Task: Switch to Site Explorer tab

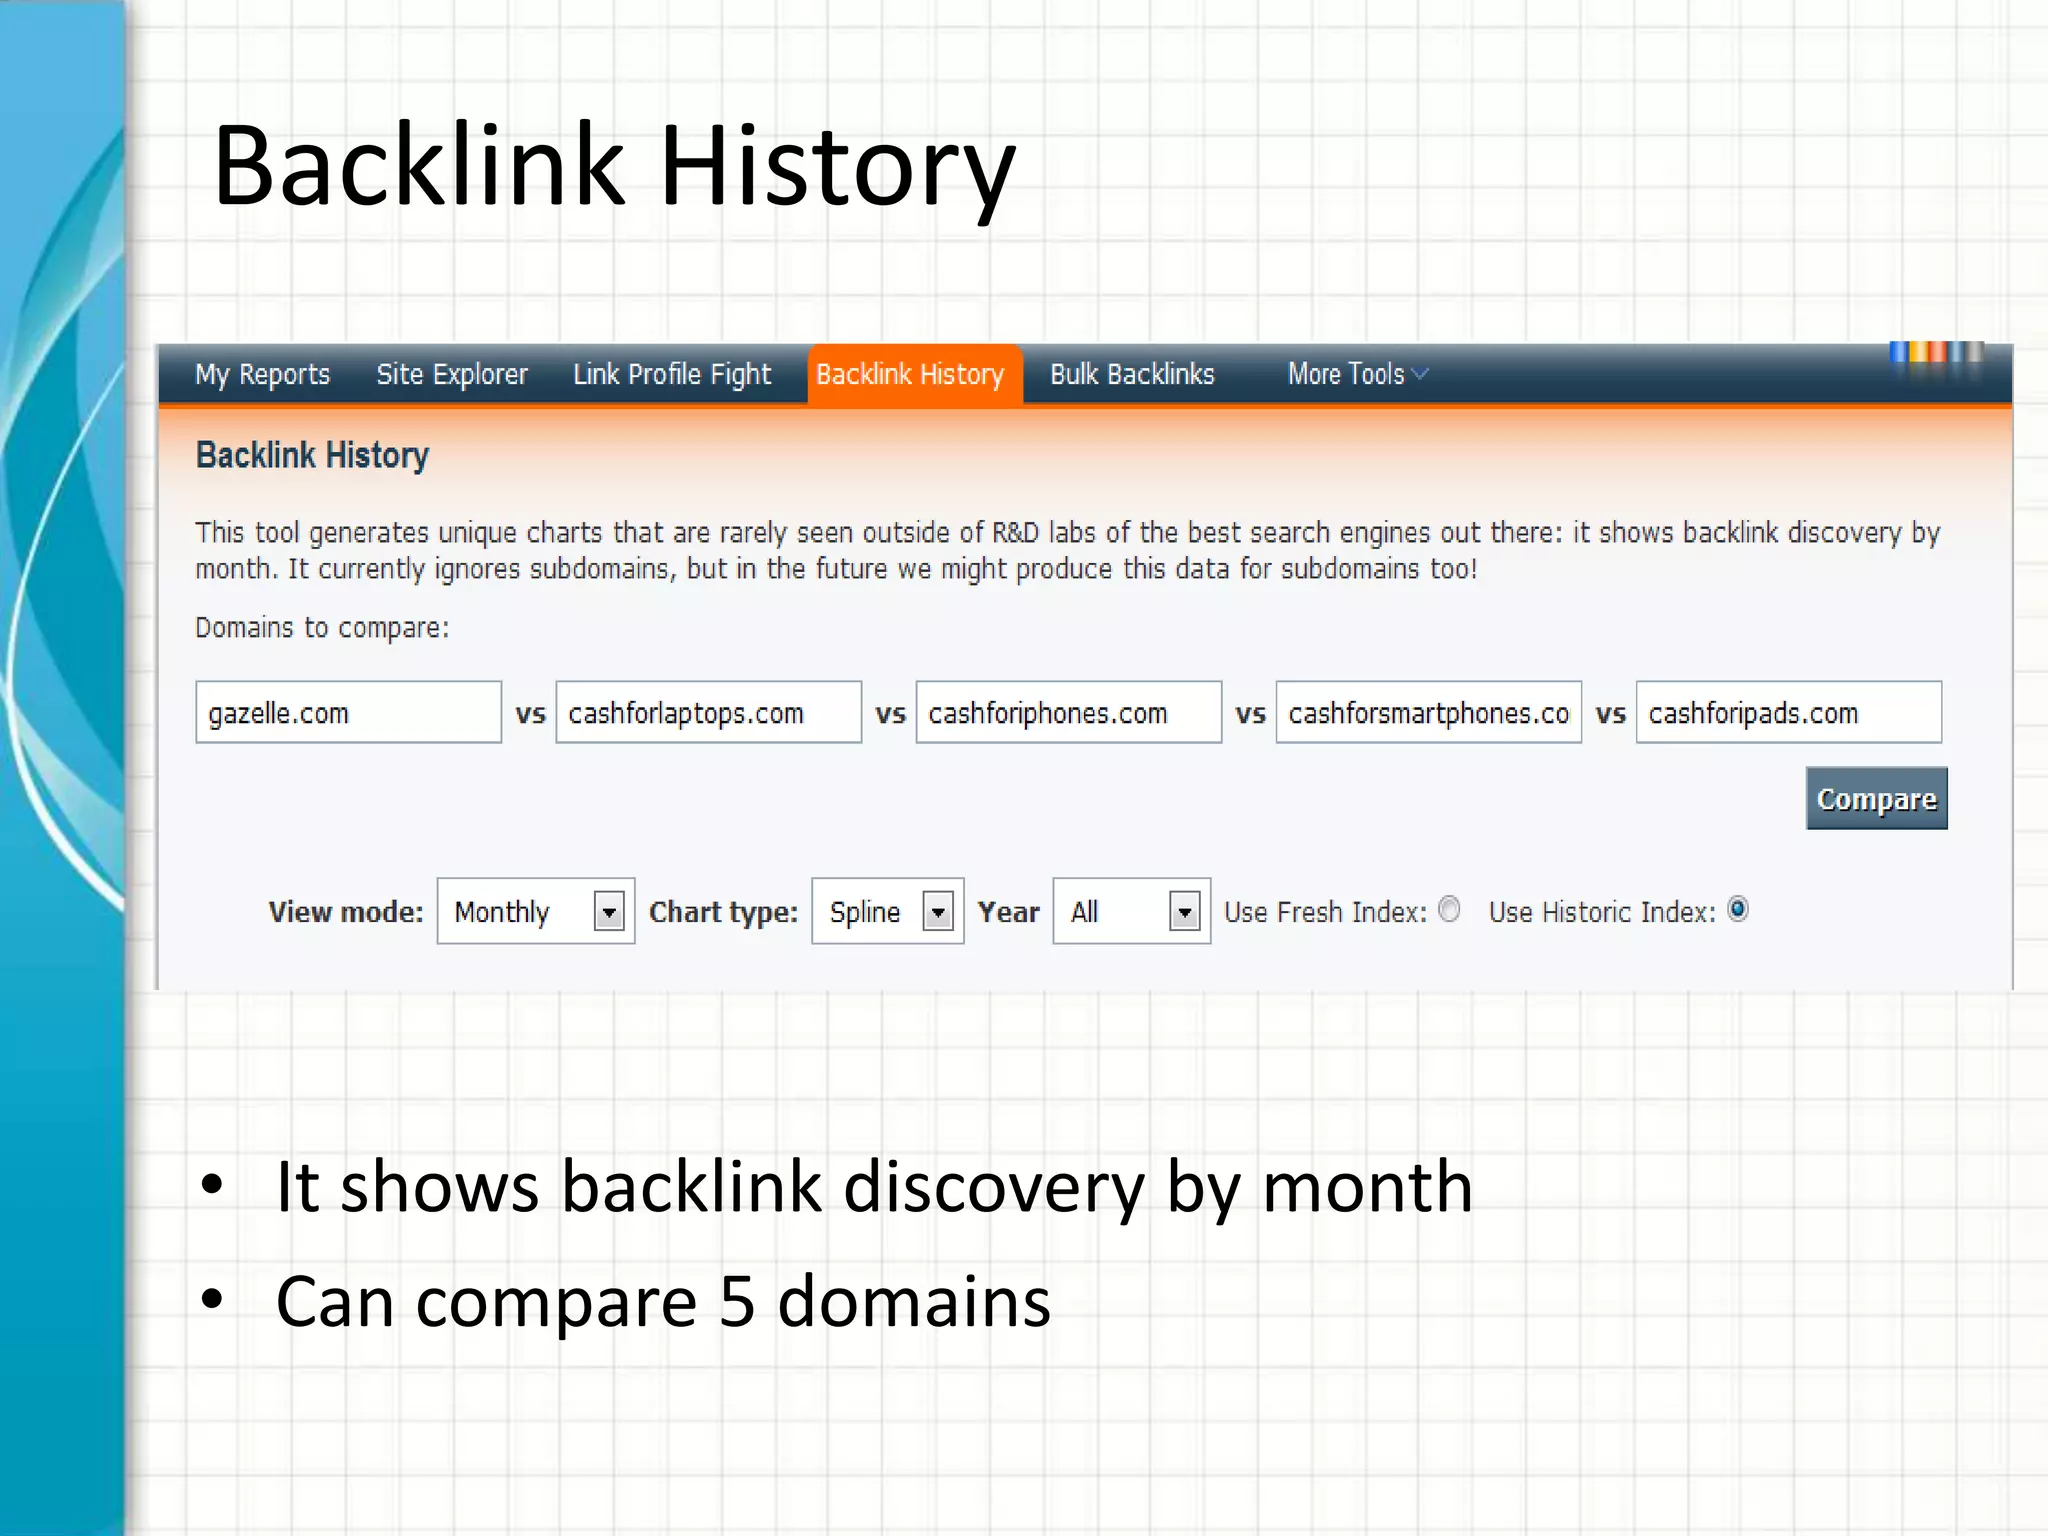Action: click(451, 375)
